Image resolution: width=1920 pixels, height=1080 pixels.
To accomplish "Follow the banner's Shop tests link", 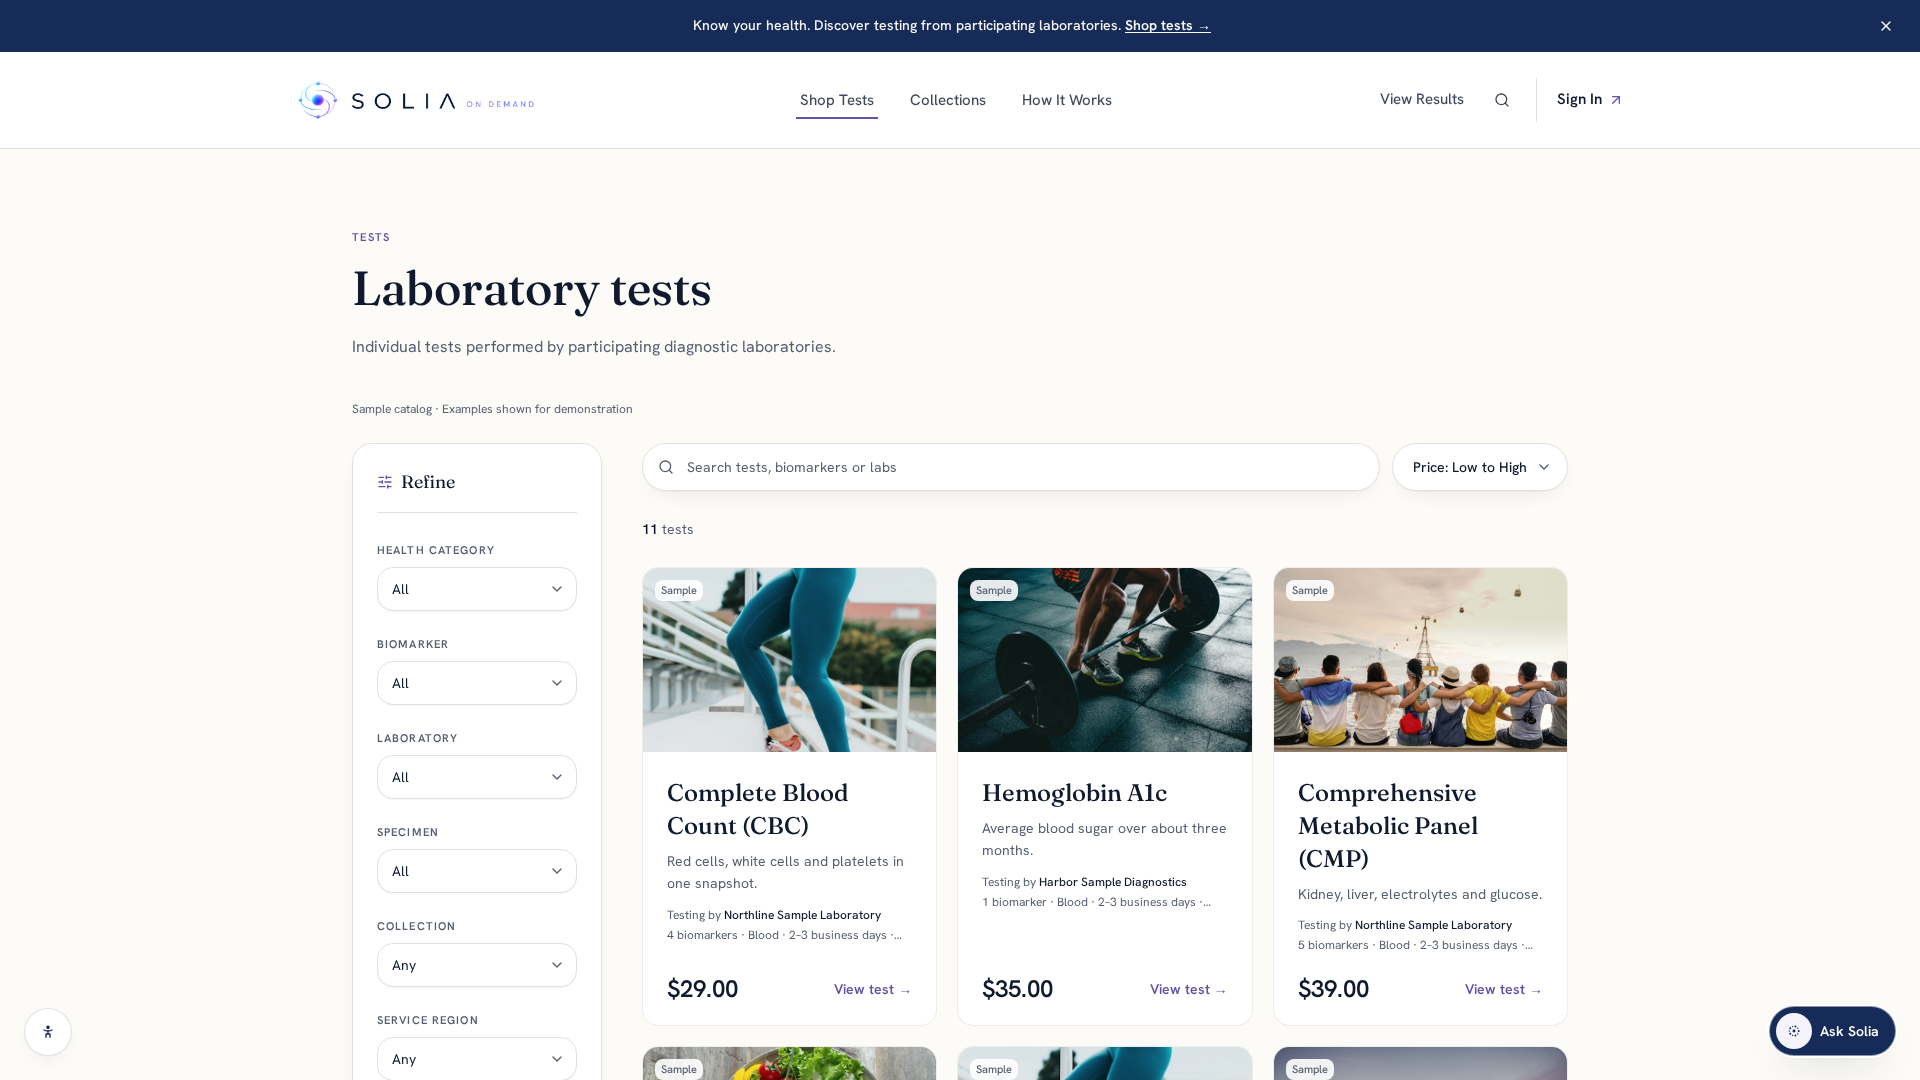I will (1167, 26).
